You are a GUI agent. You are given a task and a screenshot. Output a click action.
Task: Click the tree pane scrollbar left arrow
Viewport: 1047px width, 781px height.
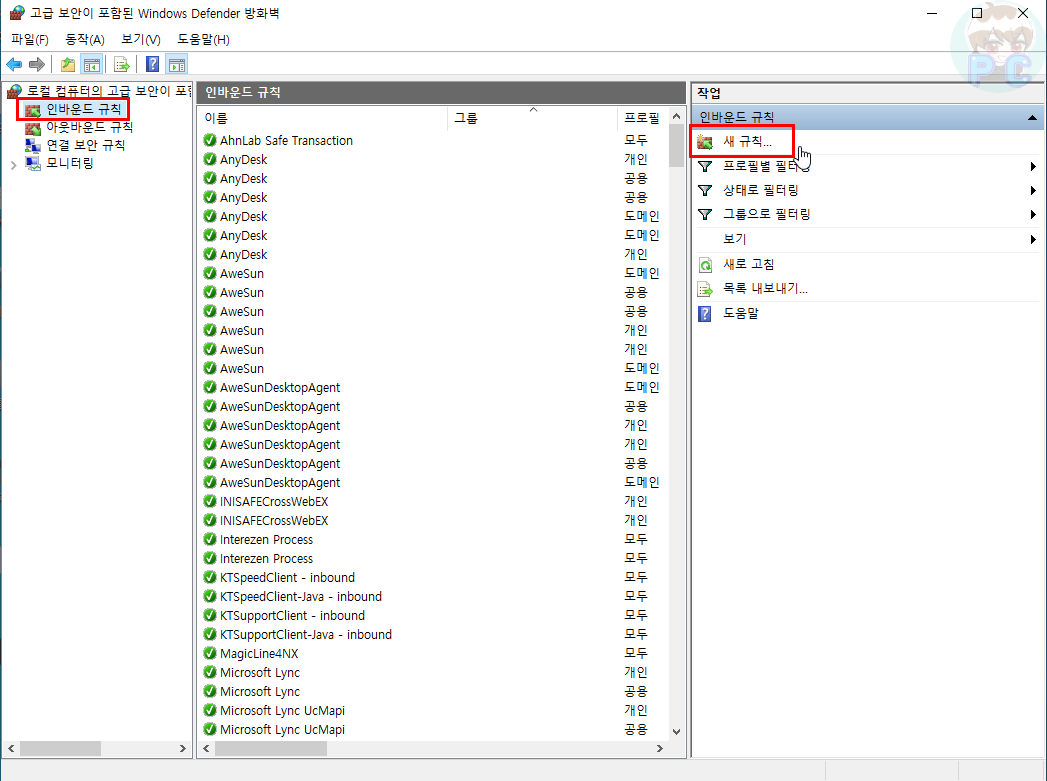tap(11, 749)
